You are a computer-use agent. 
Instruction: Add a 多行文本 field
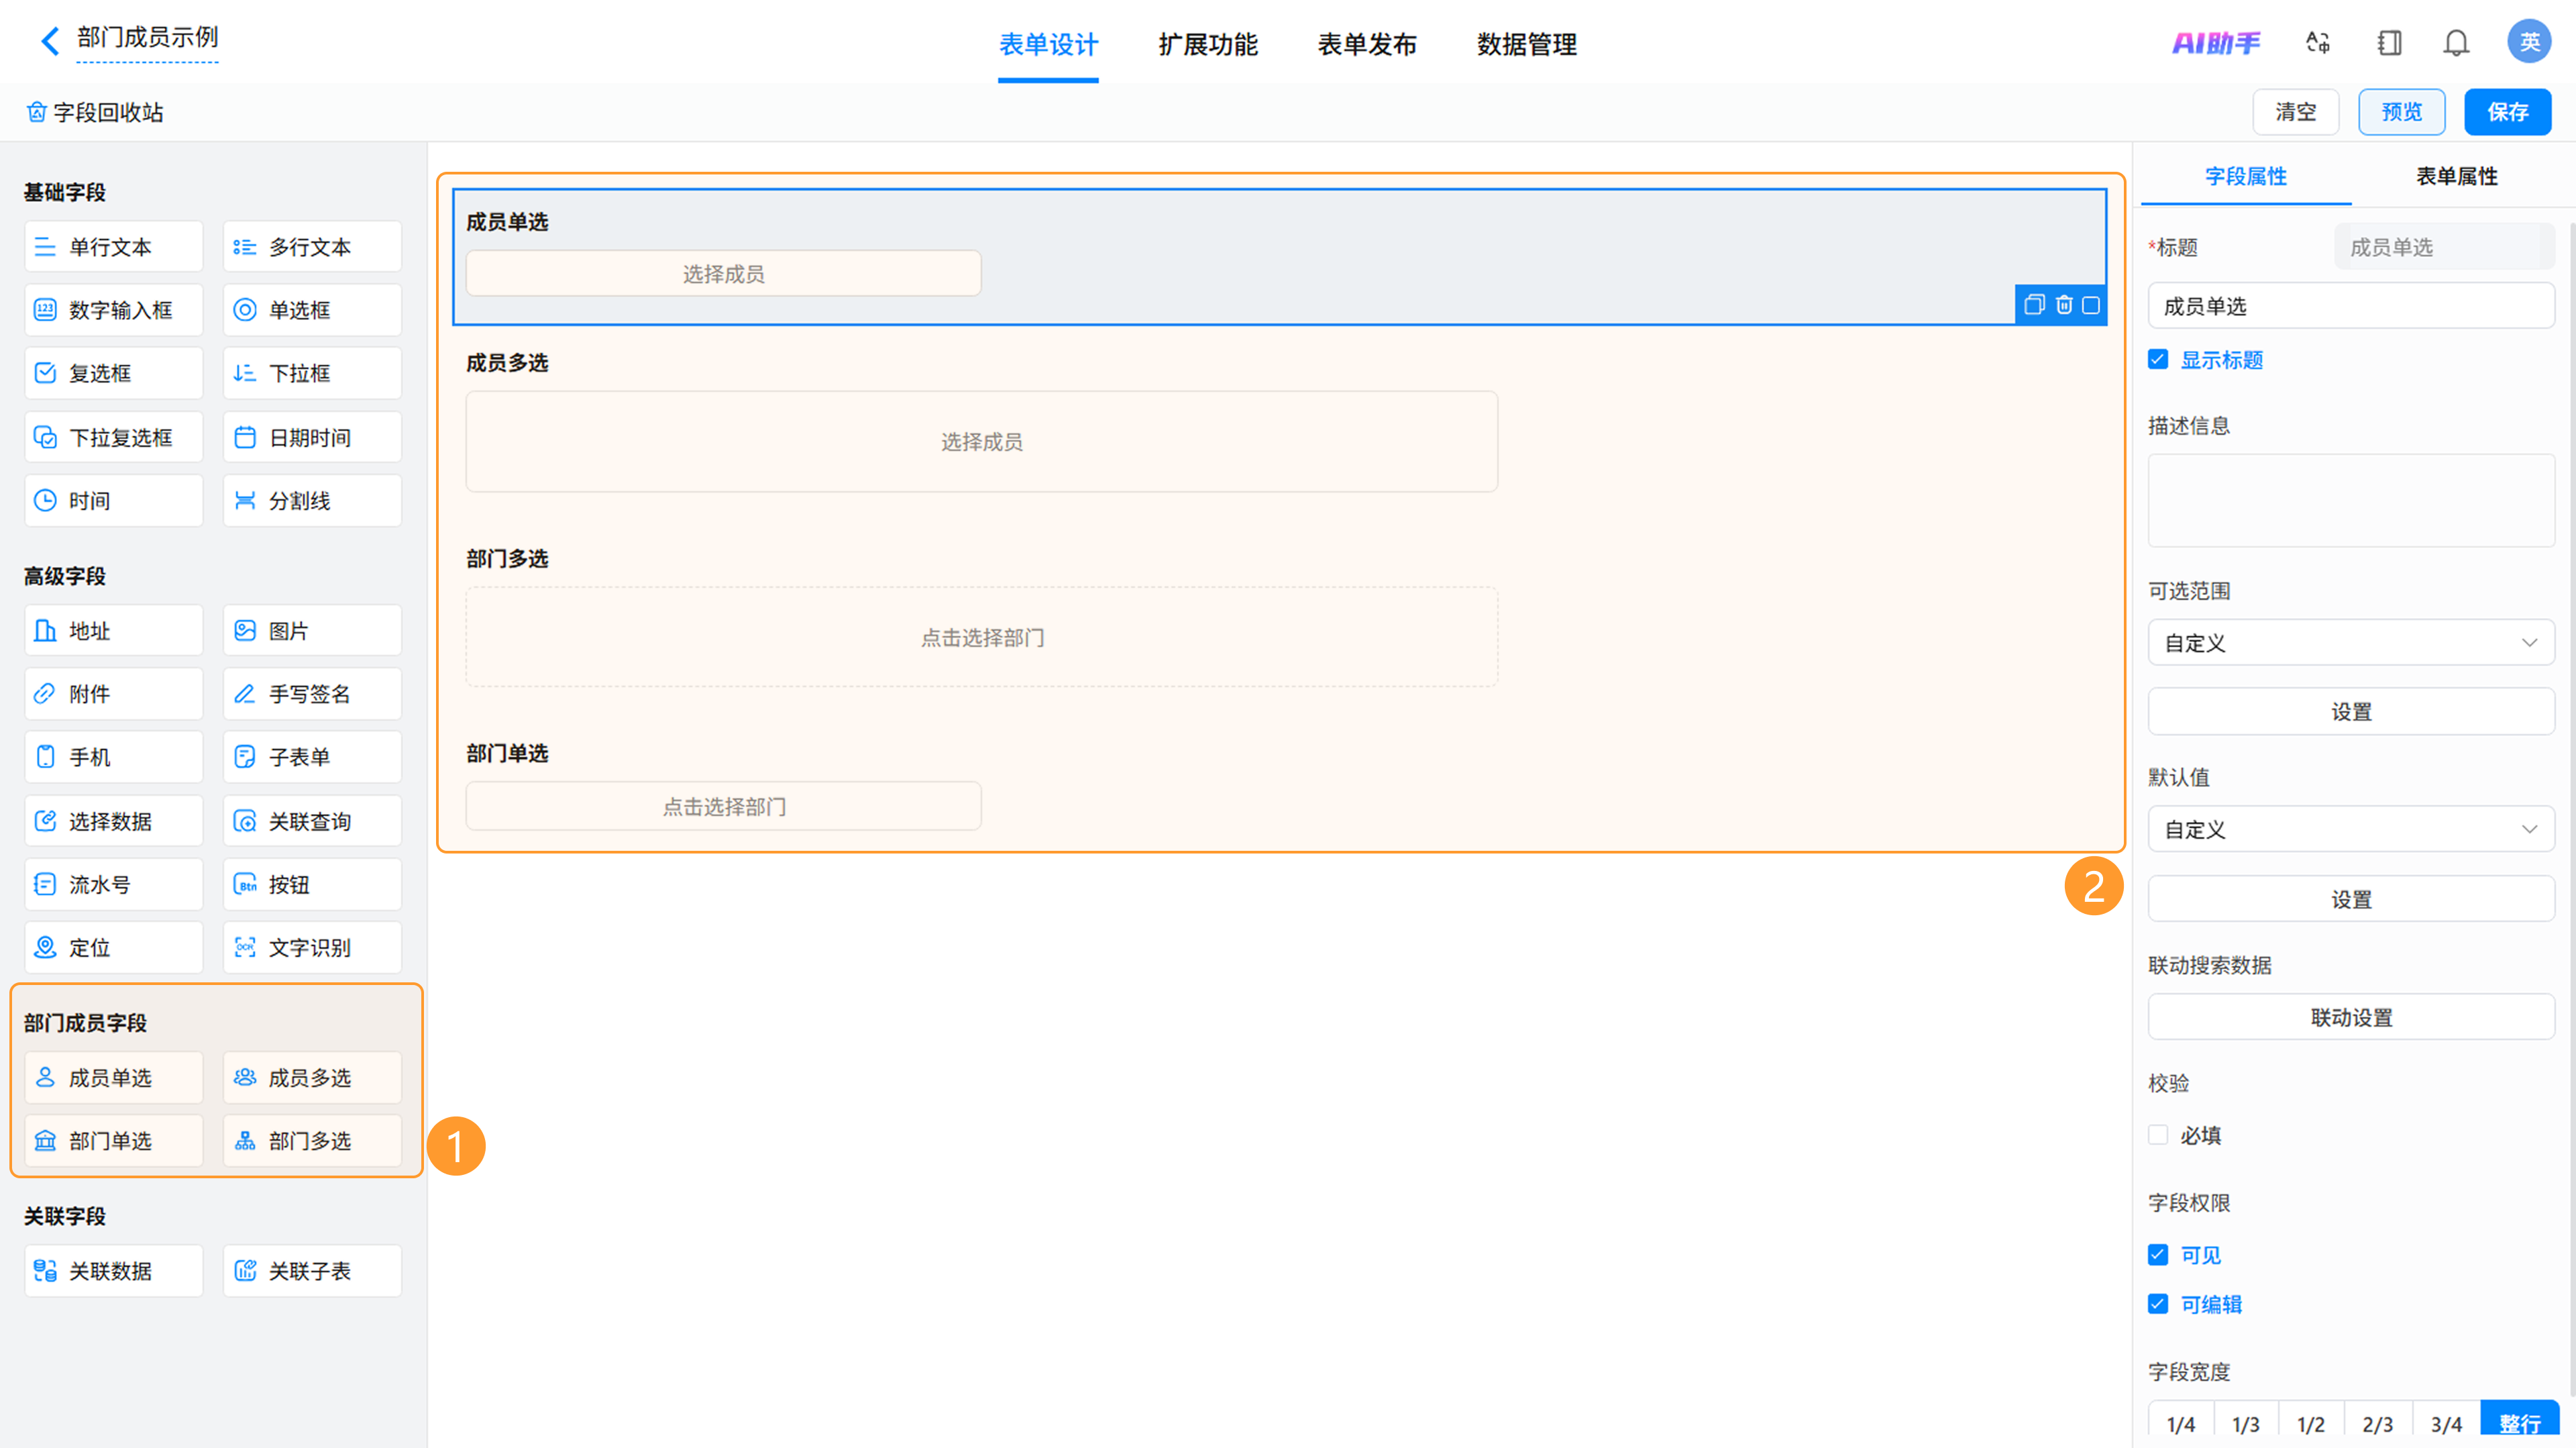click(x=312, y=247)
